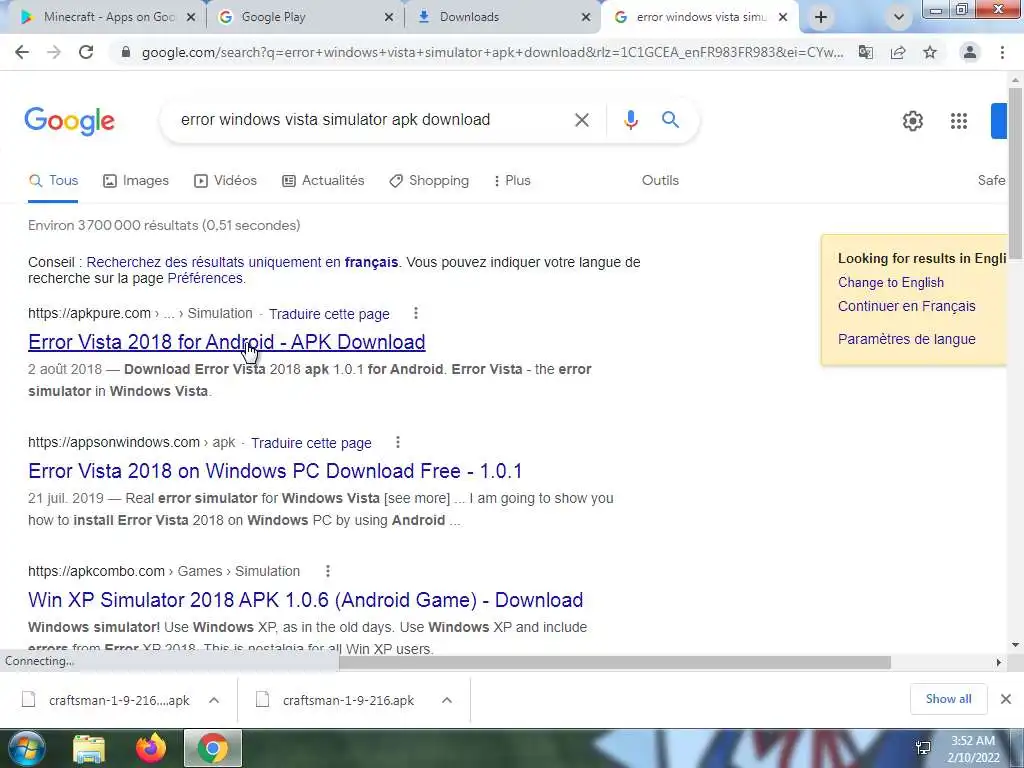
Task: Open the Google apps grid
Action: 959,121
